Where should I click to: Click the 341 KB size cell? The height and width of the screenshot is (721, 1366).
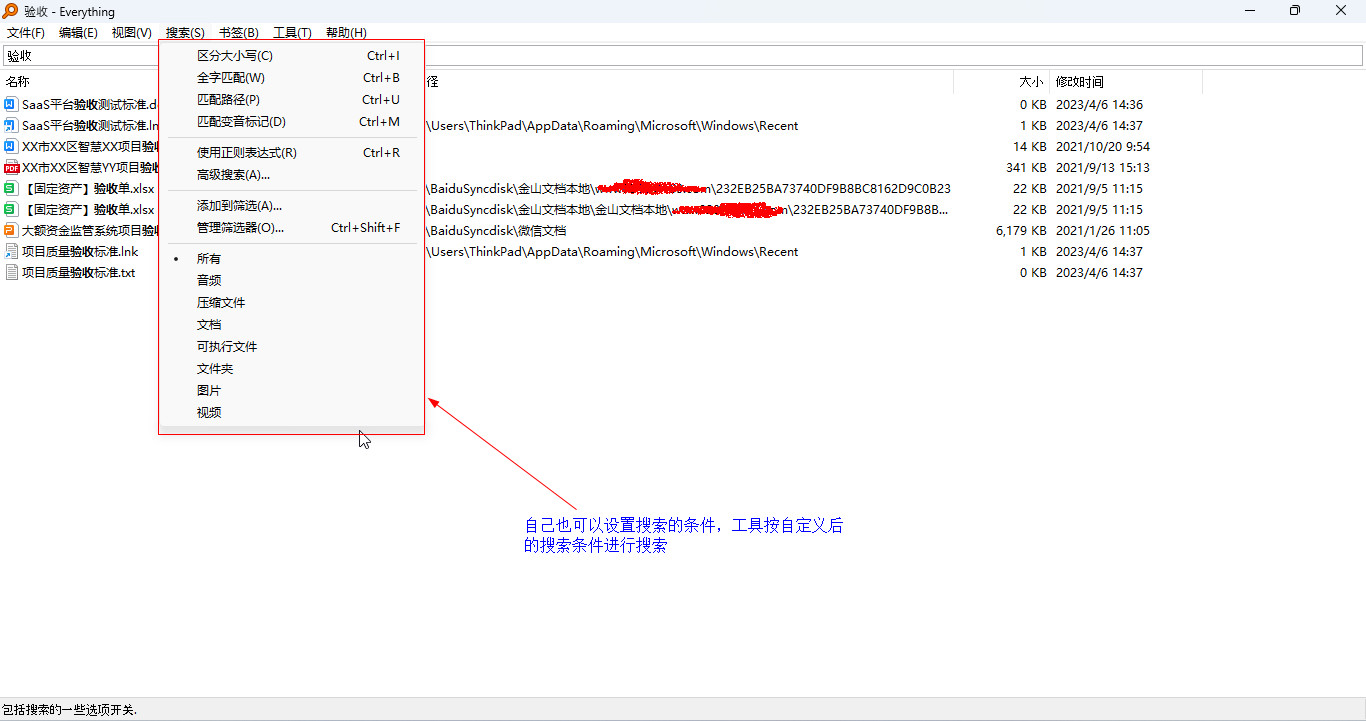(x=1026, y=168)
